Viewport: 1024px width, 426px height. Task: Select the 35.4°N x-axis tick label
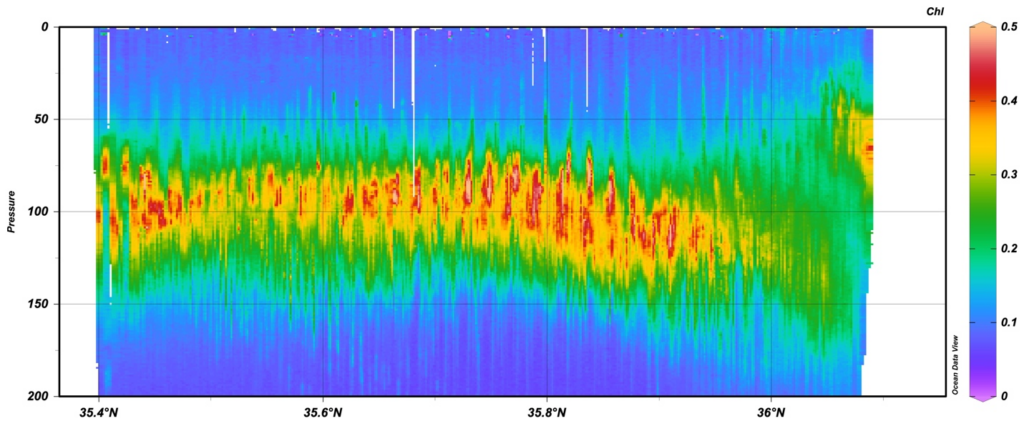98,412
